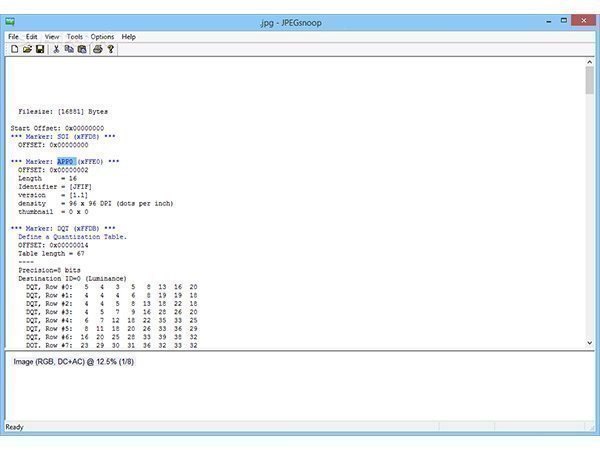Viewport: 600px width, 450px height.
Task: Open the View menu
Action: (52, 37)
